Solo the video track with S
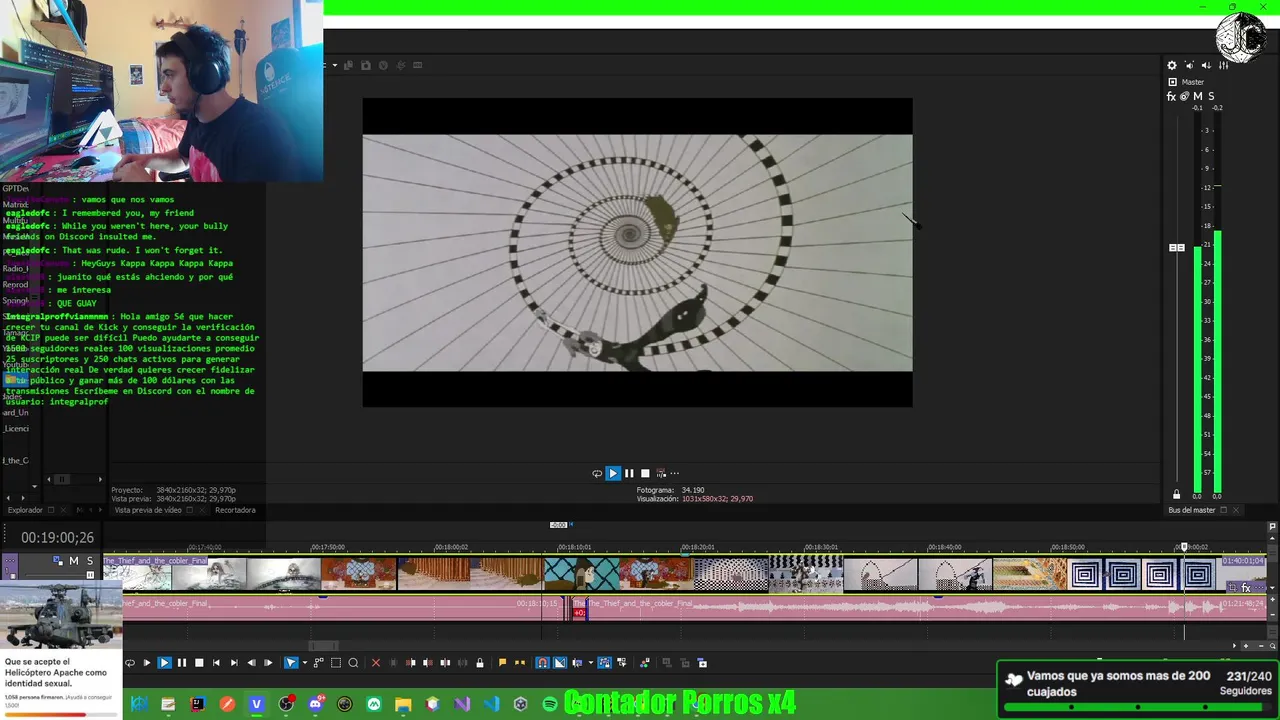Image resolution: width=1280 pixels, height=720 pixels. [89, 561]
